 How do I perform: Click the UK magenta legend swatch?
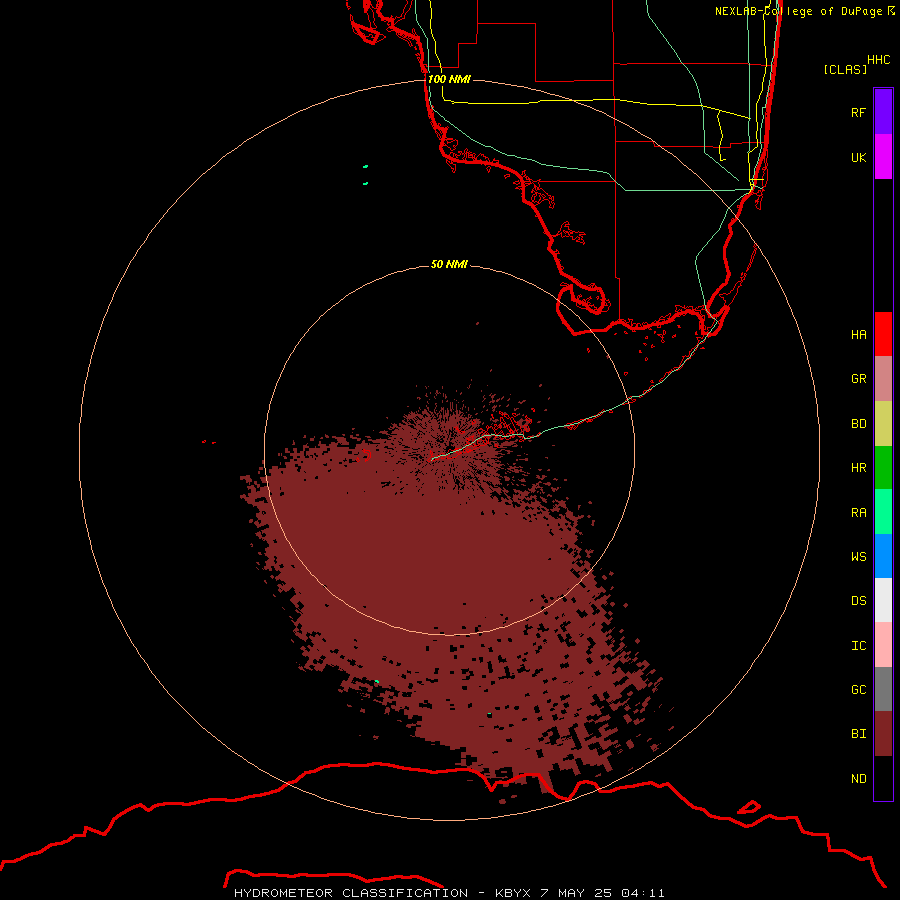coord(883,157)
